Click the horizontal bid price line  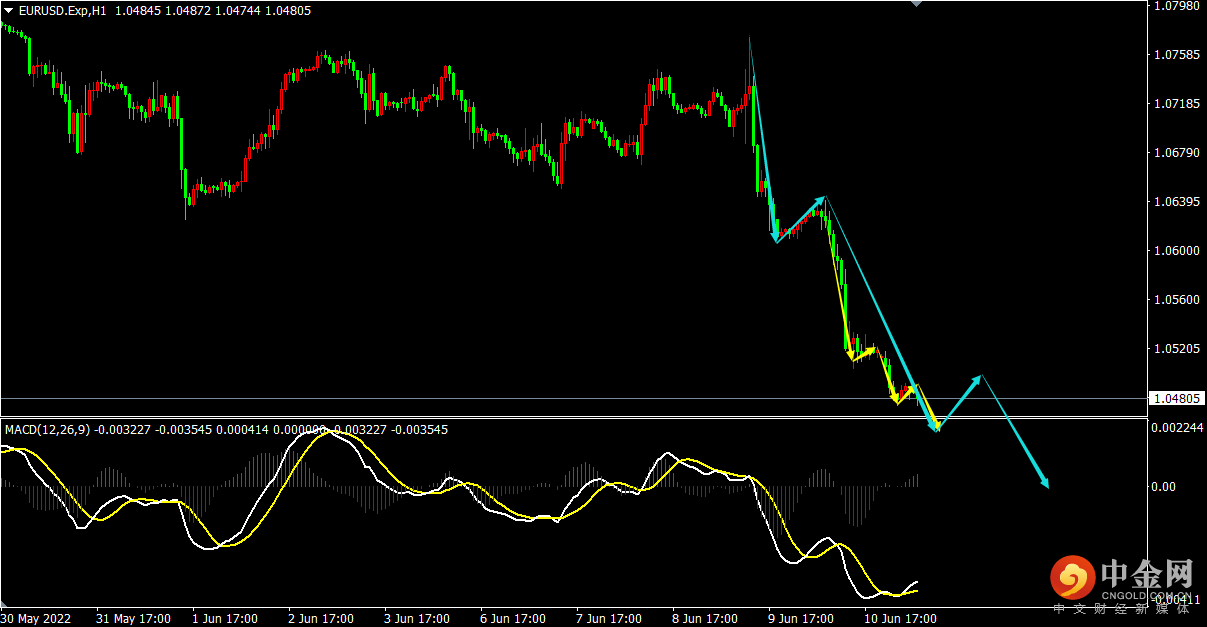(x=572, y=398)
